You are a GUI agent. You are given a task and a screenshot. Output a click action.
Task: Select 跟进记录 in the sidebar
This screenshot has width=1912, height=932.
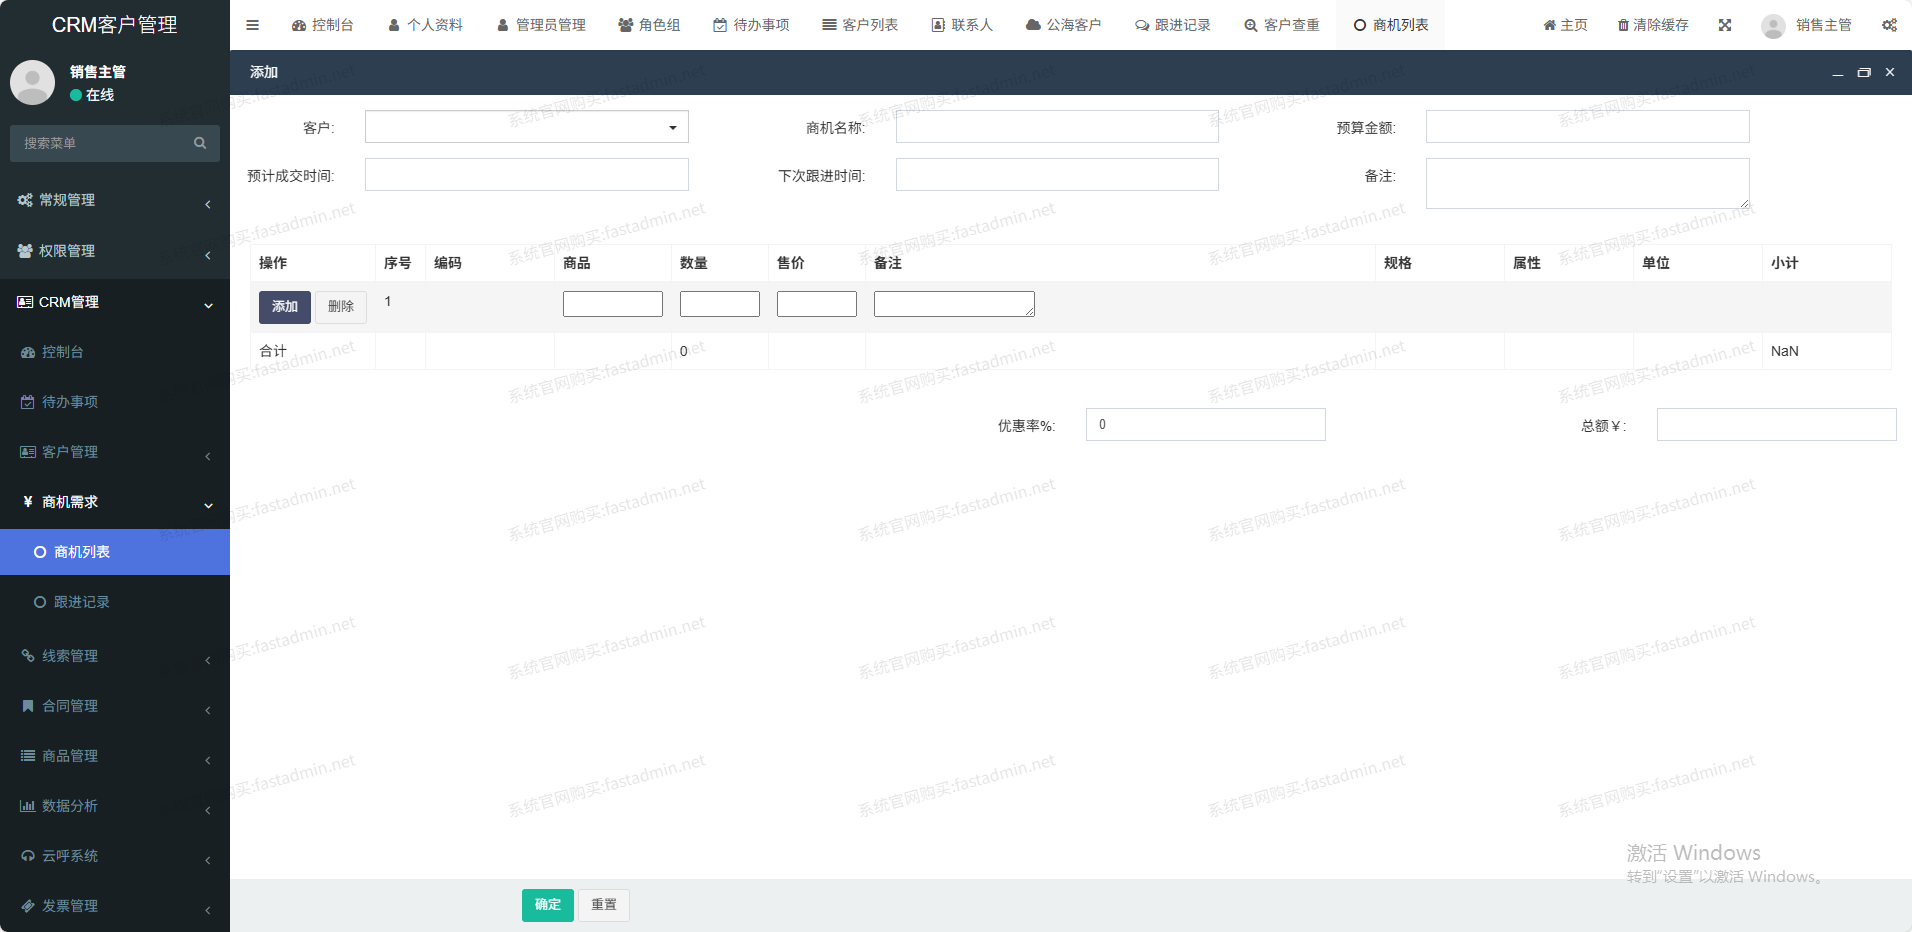point(81,602)
